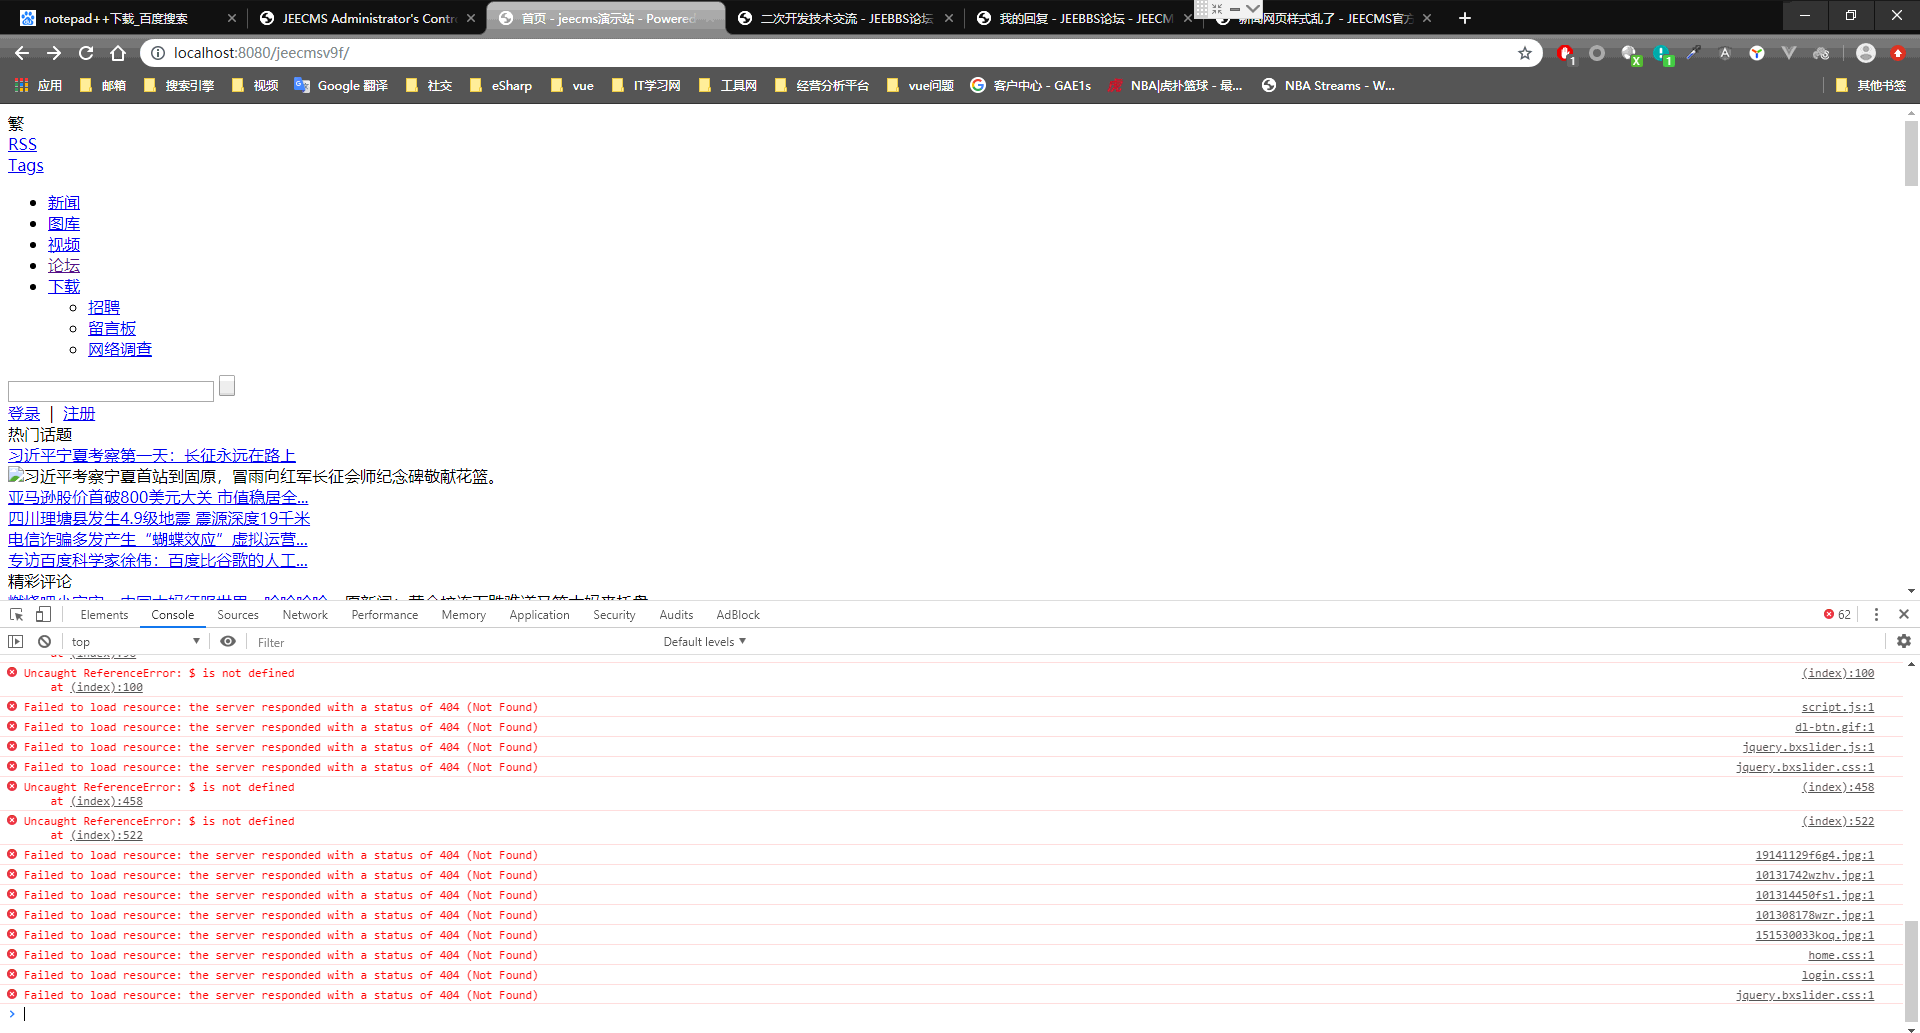Open the colorful Y-shaped extension
Image resolution: width=1920 pixels, height=1033 pixels.
tap(1757, 53)
